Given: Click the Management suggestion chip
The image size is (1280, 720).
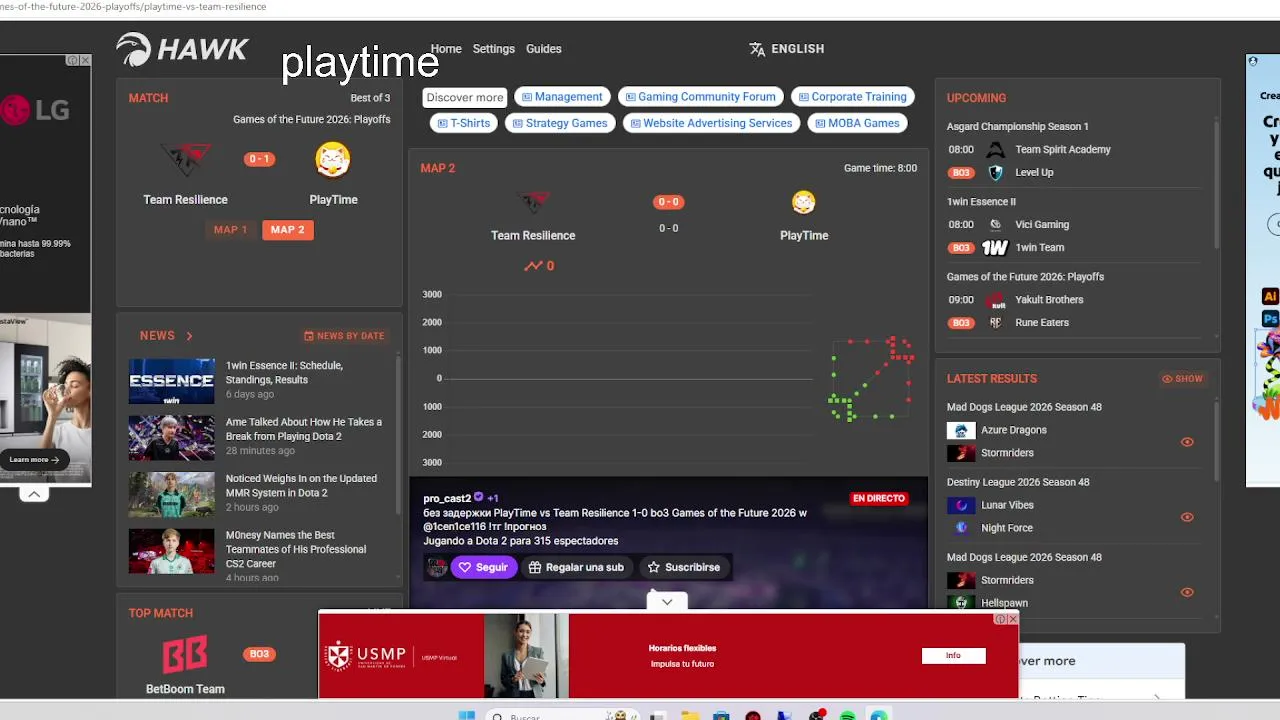Looking at the screenshot, I should point(562,97).
